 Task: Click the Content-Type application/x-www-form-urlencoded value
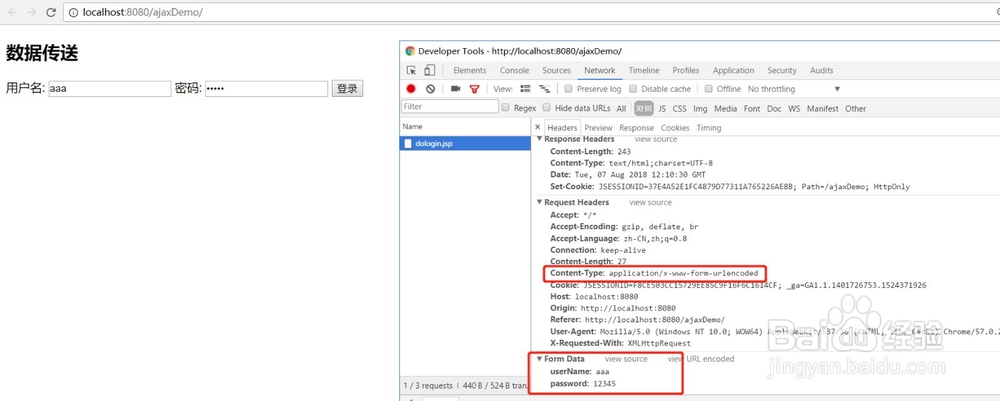683,273
